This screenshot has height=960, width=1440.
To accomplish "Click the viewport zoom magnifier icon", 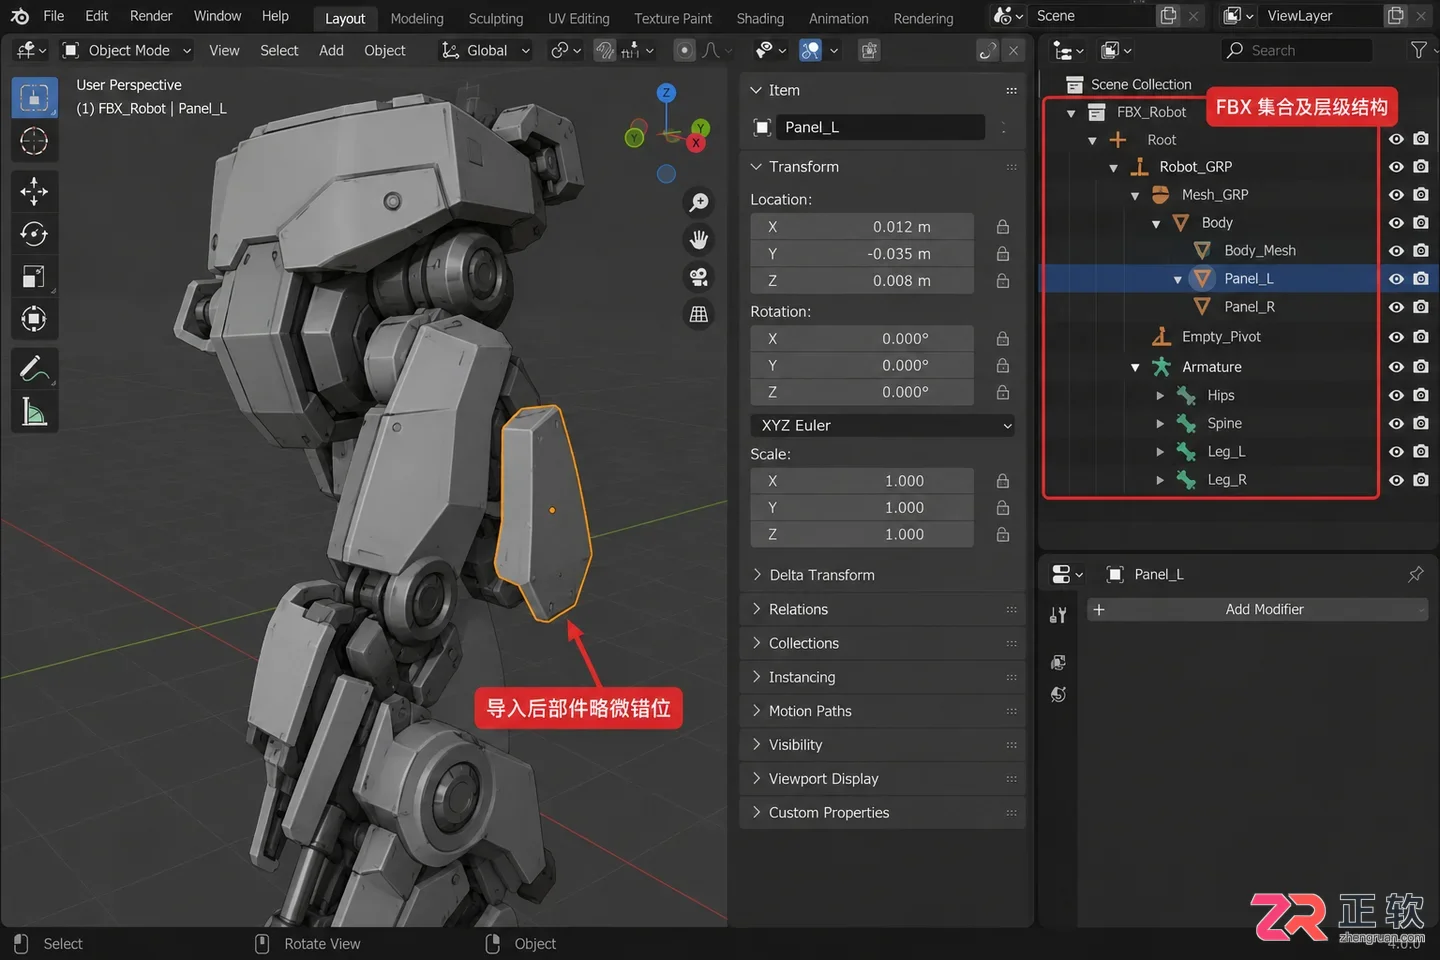I will tap(699, 203).
